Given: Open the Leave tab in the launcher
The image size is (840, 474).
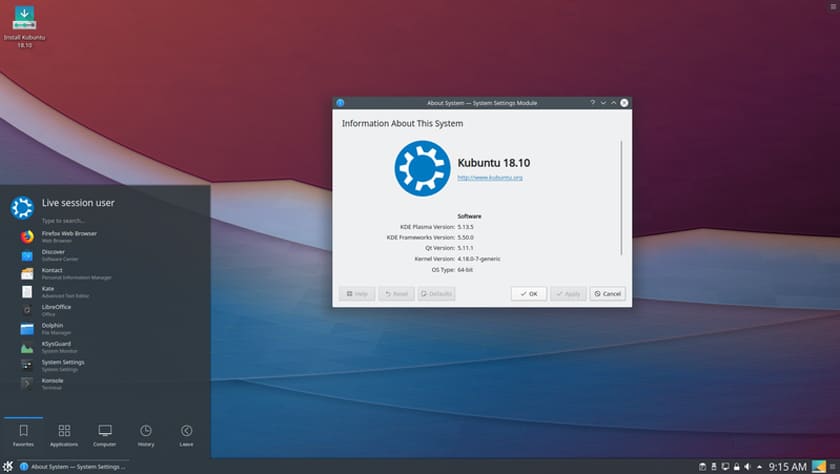Looking at the screenshot, I should [x=186, y=434].
